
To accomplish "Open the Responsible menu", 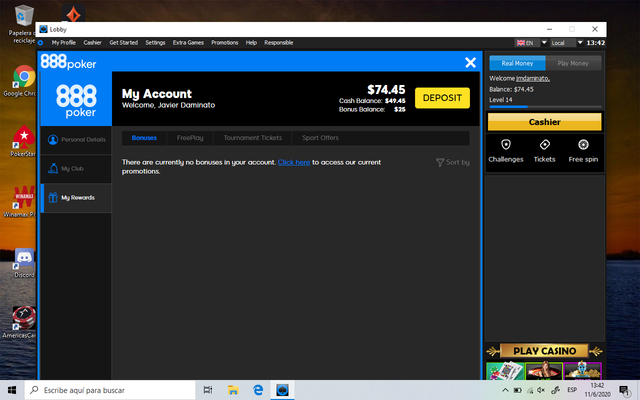I will (x=278, y=42).
